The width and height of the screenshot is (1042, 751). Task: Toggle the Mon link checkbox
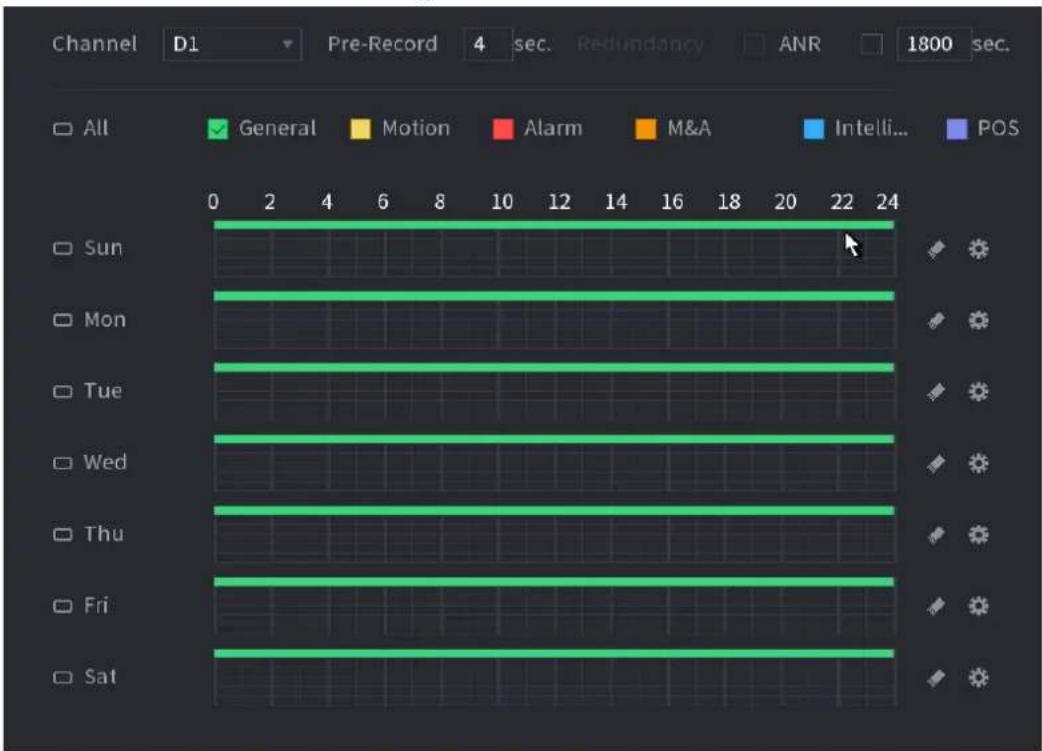coord(62,320)
